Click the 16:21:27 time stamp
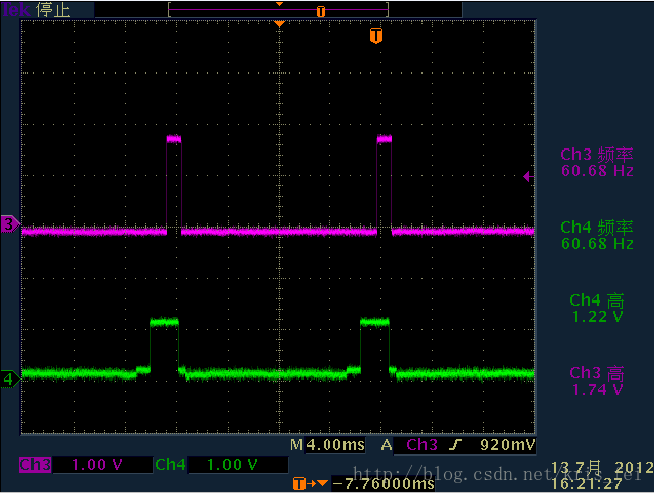Viewport: 654px width, 494px height. point(587,484)
